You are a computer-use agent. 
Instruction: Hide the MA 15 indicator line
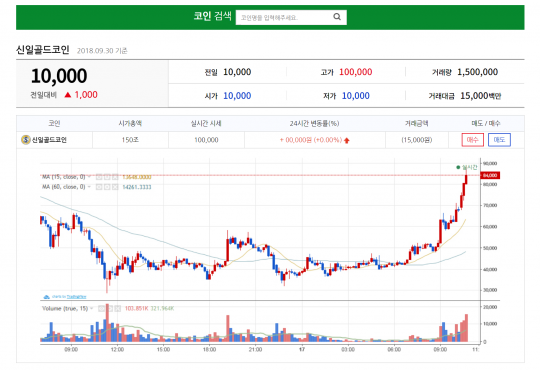(99, 177)
